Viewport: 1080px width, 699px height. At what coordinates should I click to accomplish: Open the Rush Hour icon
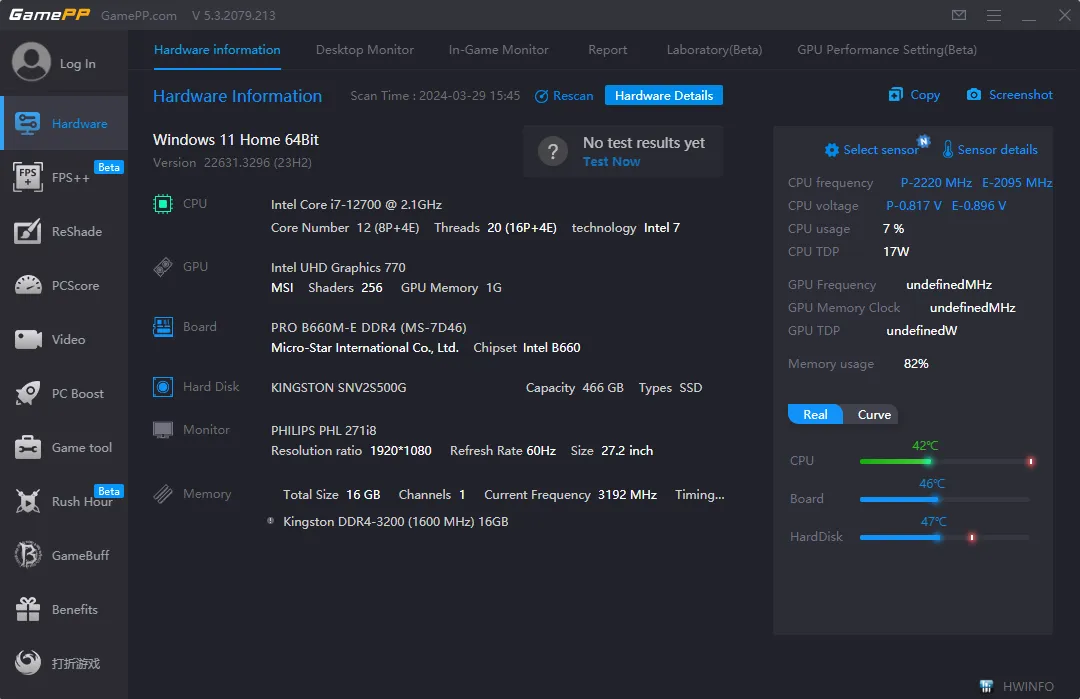pos(28,501)
